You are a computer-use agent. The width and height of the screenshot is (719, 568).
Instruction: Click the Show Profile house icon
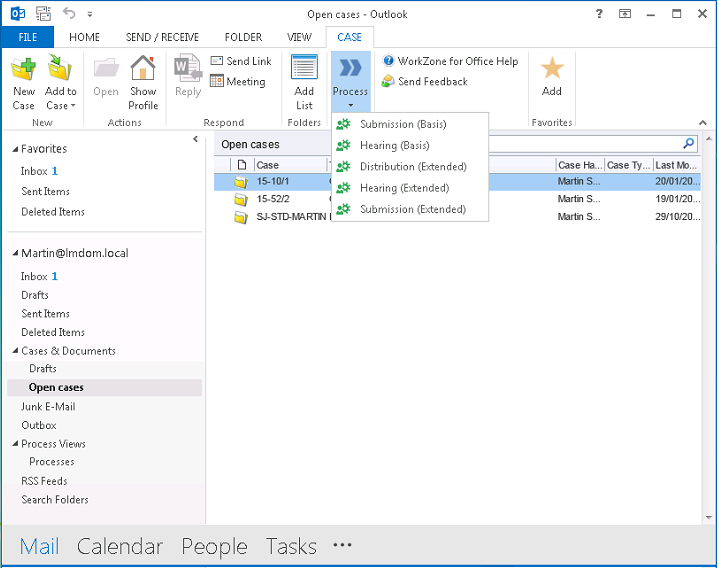(143, 70)
